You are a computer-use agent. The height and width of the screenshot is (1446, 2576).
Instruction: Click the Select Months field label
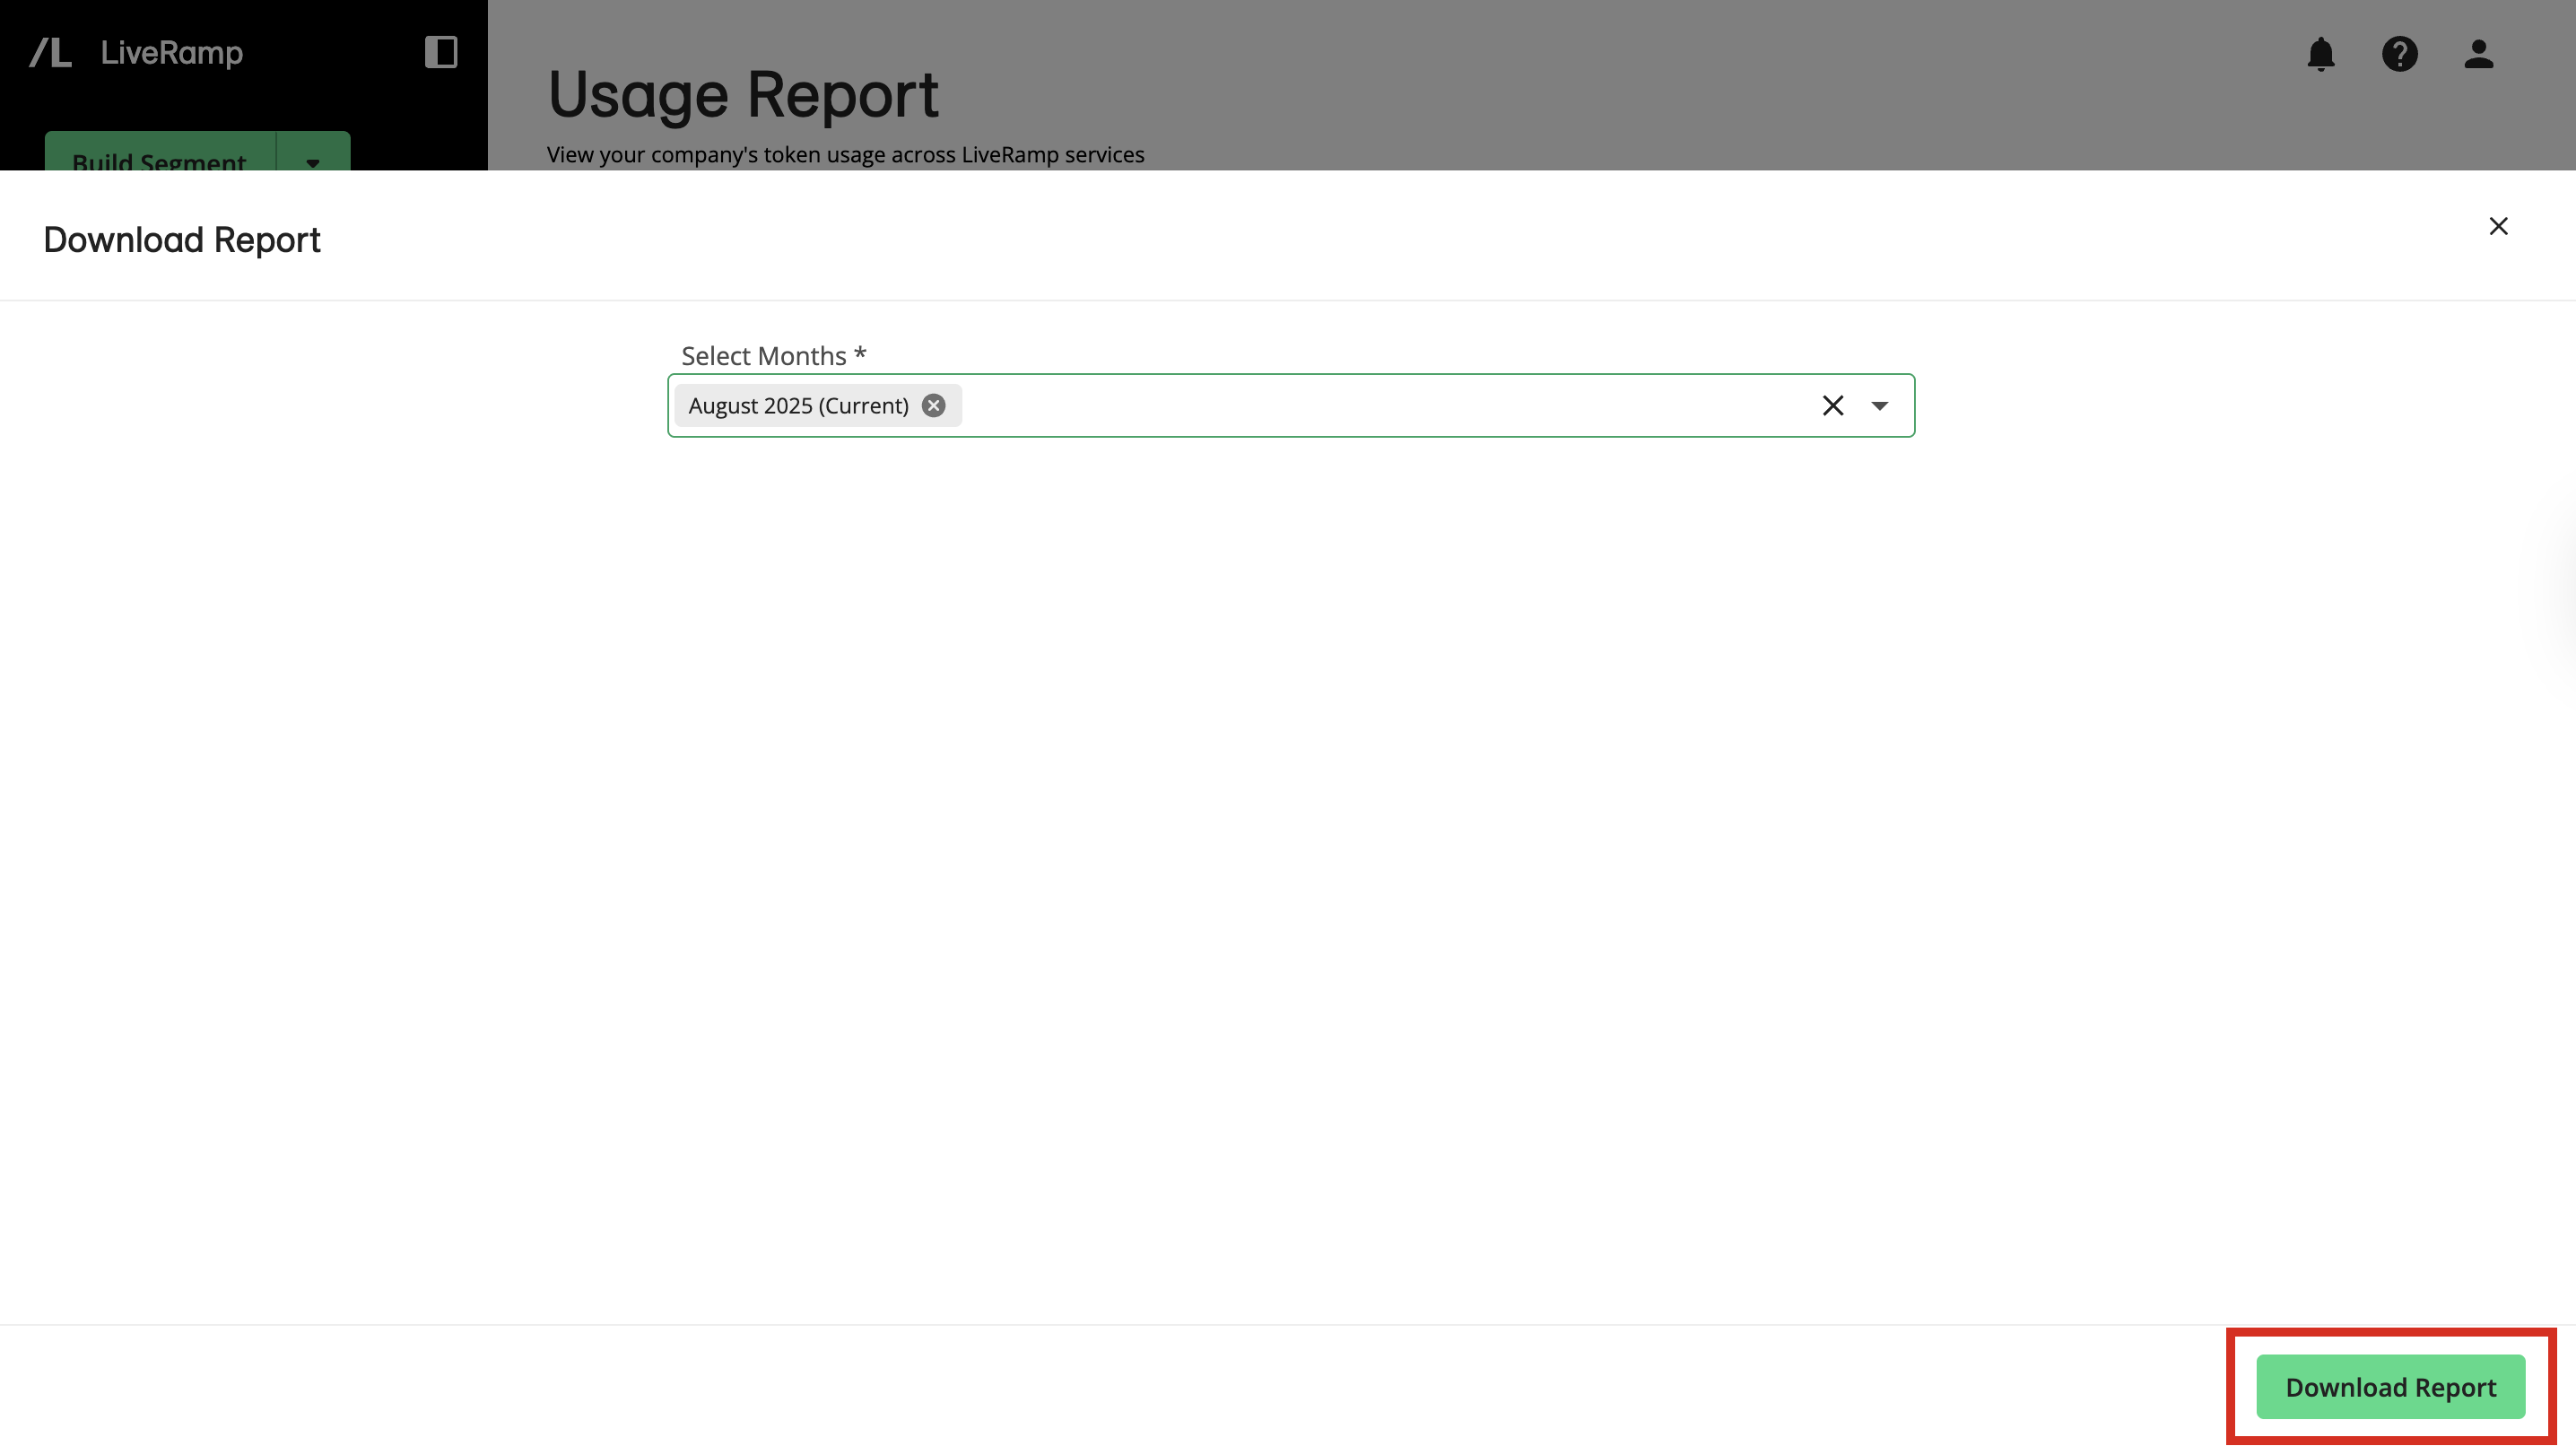tap(772, 355)
